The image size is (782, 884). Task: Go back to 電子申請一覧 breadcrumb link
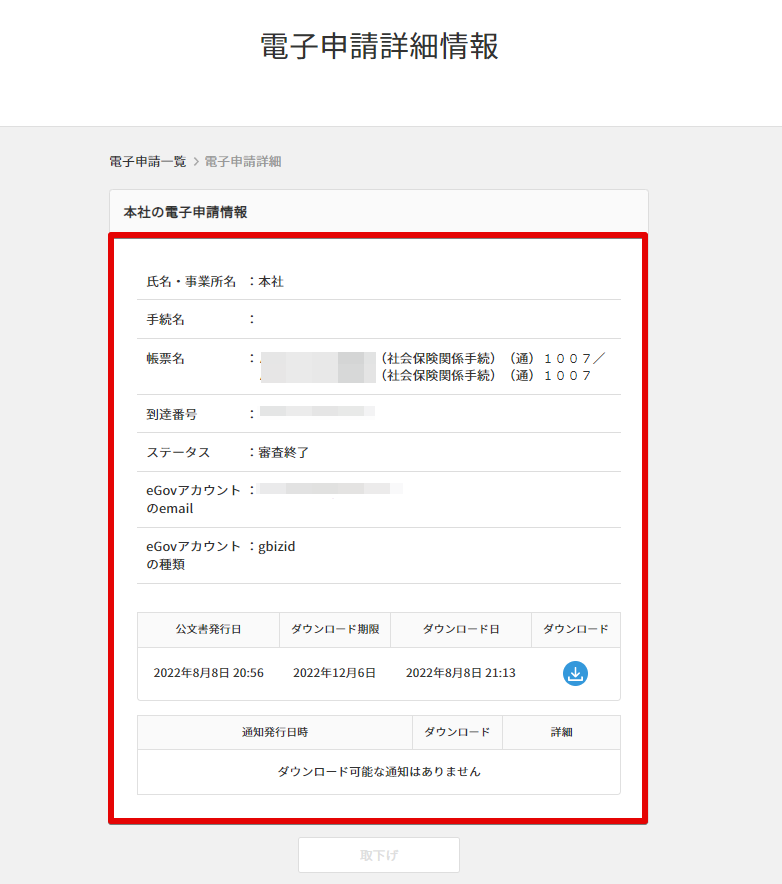click(148, 162)
